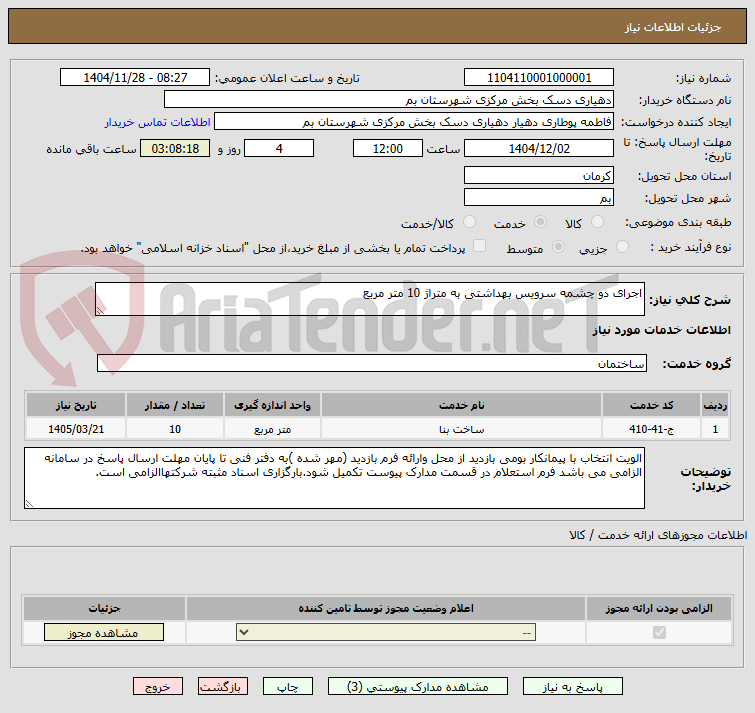Click the remaining time field 03:08:18
Viewport: 755px width, 713px height.
tap(175, 148)
